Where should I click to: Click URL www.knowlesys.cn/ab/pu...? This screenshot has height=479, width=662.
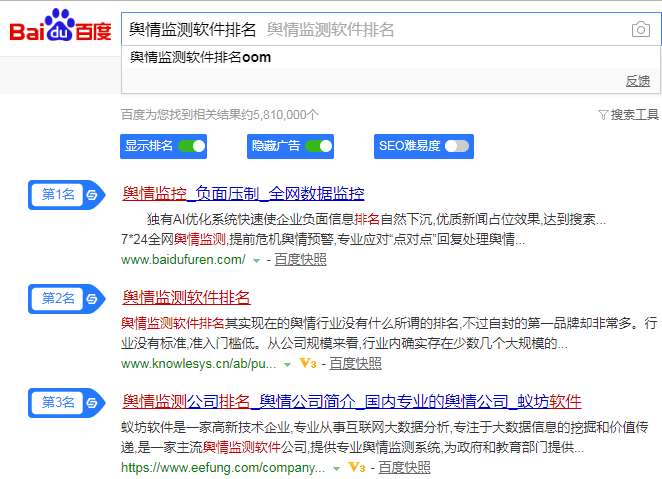click(x=198, y=363)
